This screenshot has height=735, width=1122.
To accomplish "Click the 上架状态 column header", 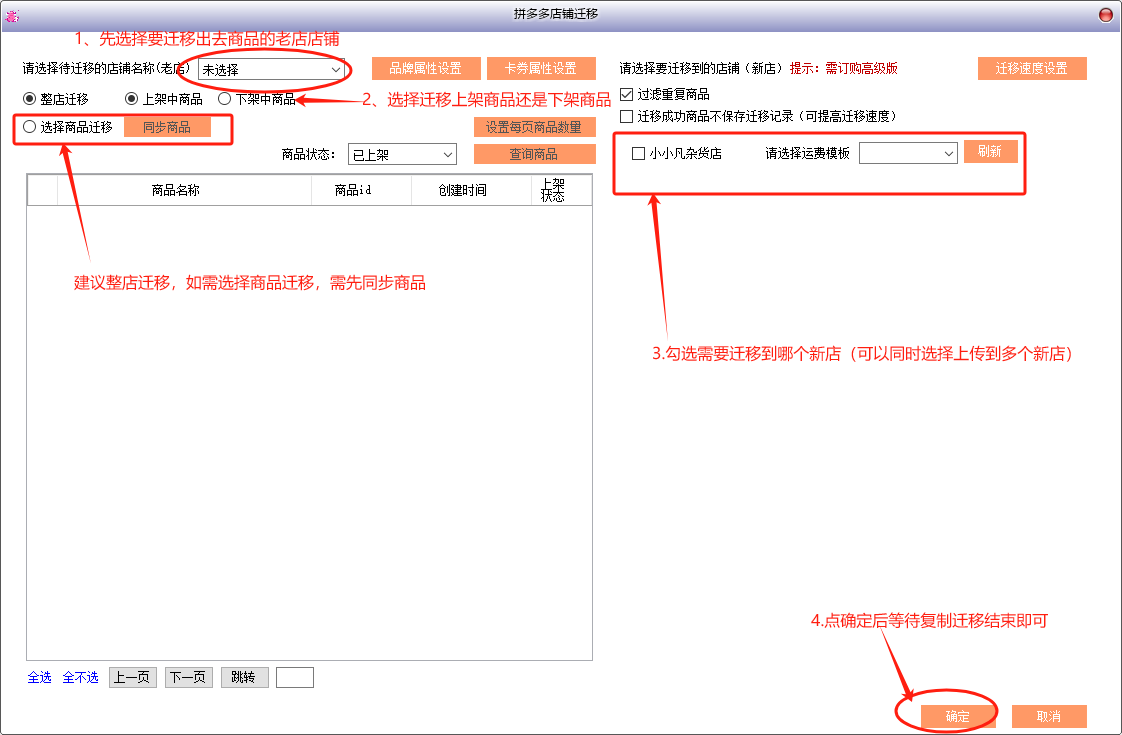I will pos(561,190).
